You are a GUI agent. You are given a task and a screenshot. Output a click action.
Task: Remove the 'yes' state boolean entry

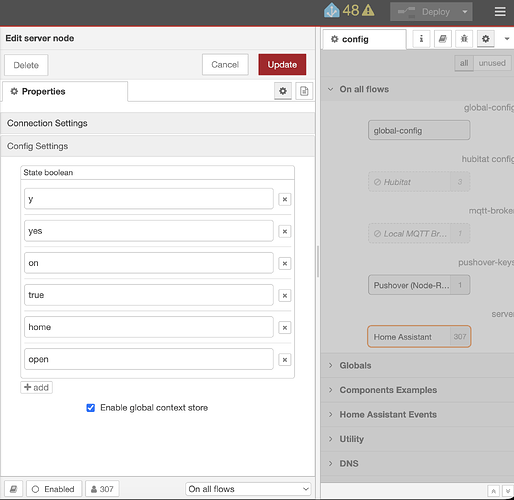point(285,231)
